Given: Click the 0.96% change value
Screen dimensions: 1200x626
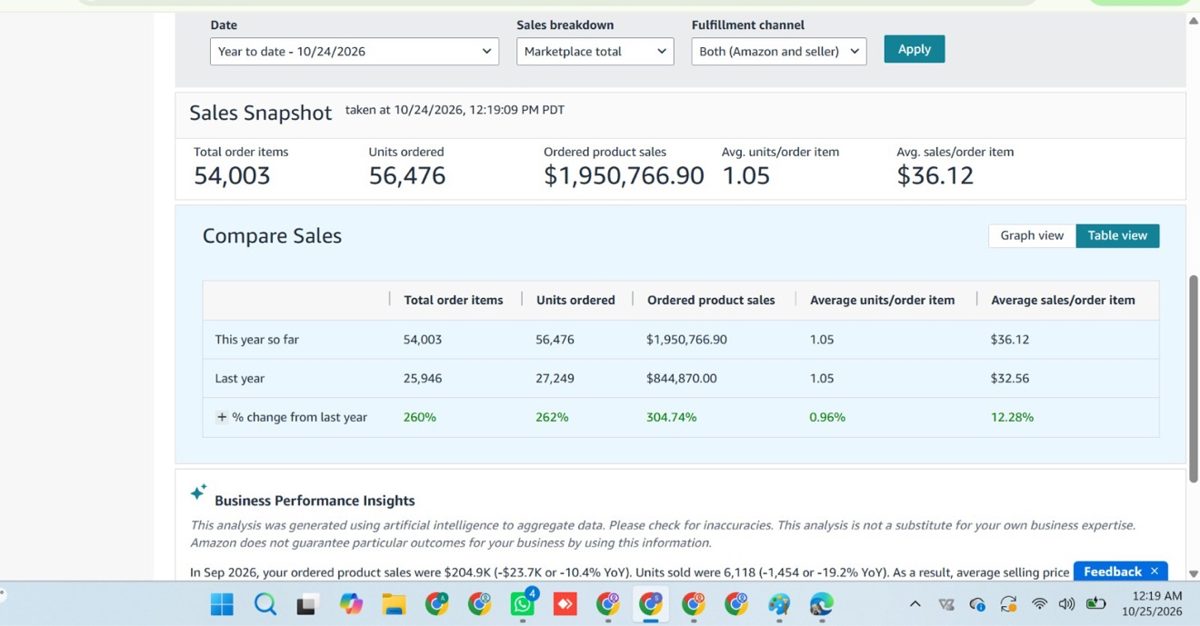Looking at the screenshot, I should [828, 417].
